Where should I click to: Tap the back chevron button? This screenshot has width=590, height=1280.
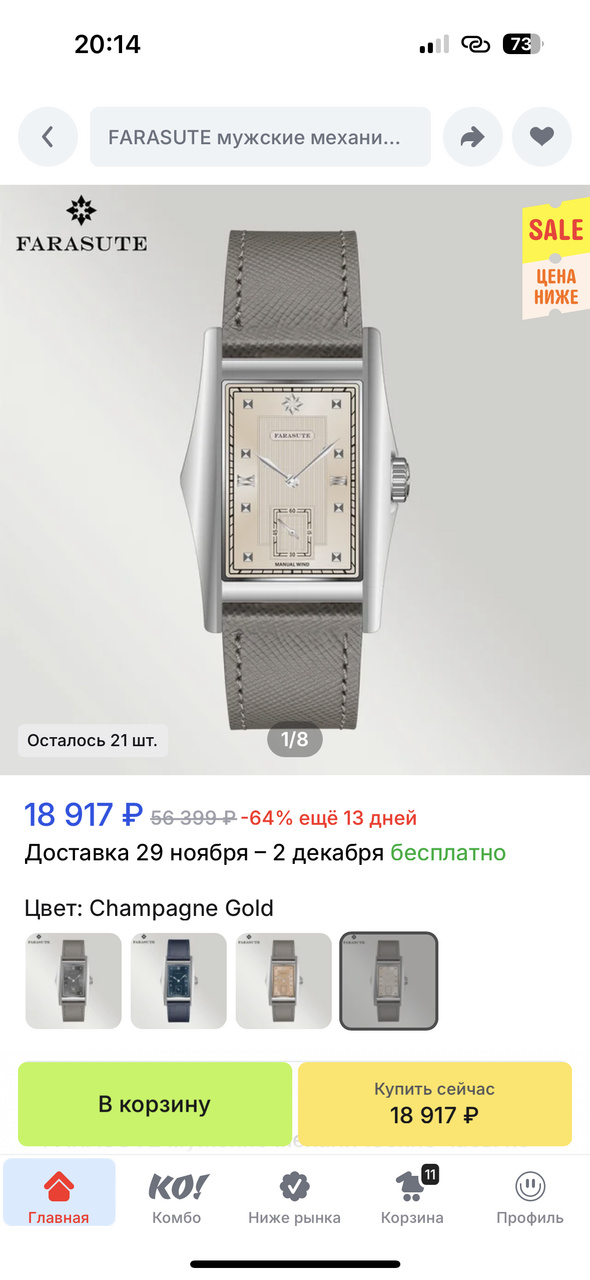point(47,137)
